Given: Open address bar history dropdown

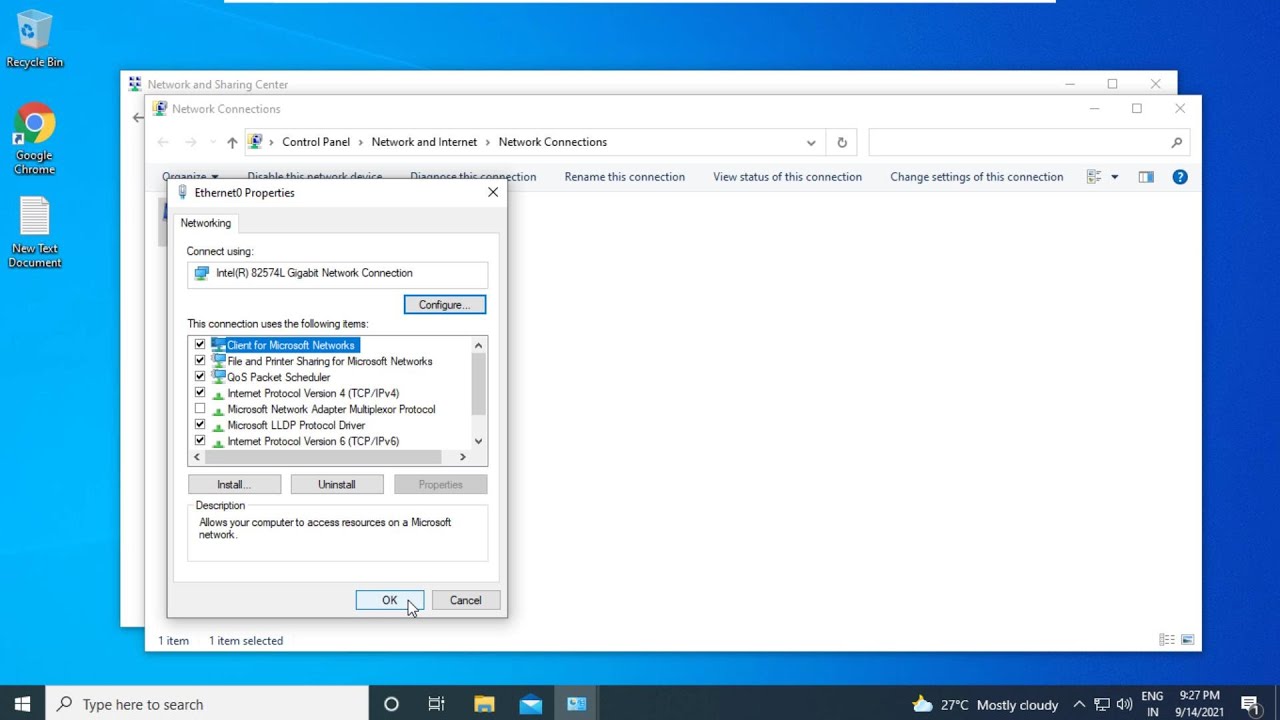Looking at the screenshot, I should click(x=811, y=142).
